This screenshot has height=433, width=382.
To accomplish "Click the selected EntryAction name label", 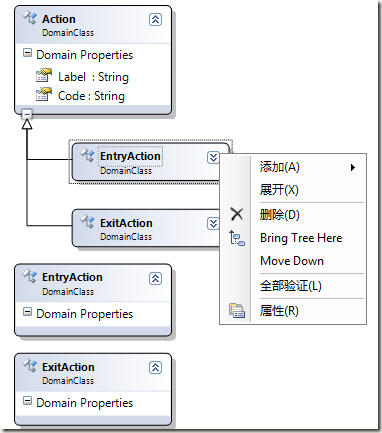I will [130, 156].
